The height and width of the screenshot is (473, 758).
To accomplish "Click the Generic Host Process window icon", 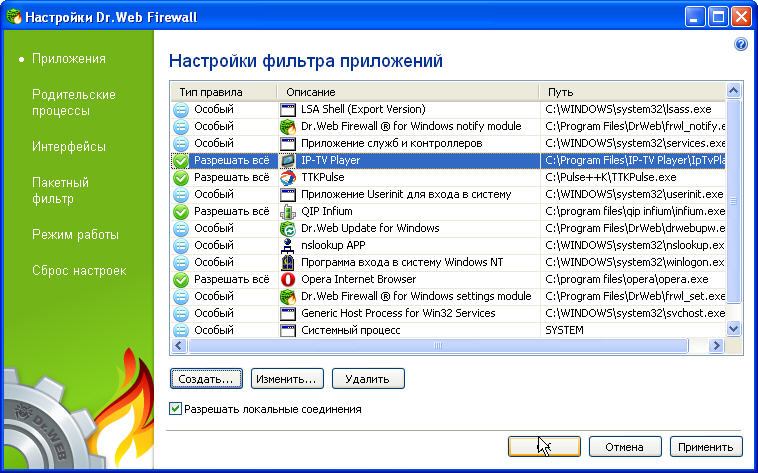I will (x=288, y=313).
